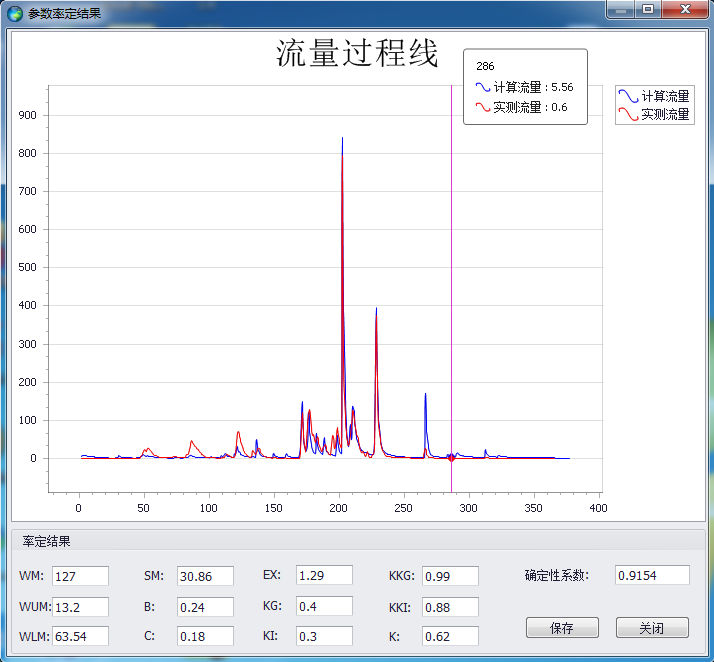Click 实测流量 legend entry
Viewport: 714px width, 662px height.
654,114
